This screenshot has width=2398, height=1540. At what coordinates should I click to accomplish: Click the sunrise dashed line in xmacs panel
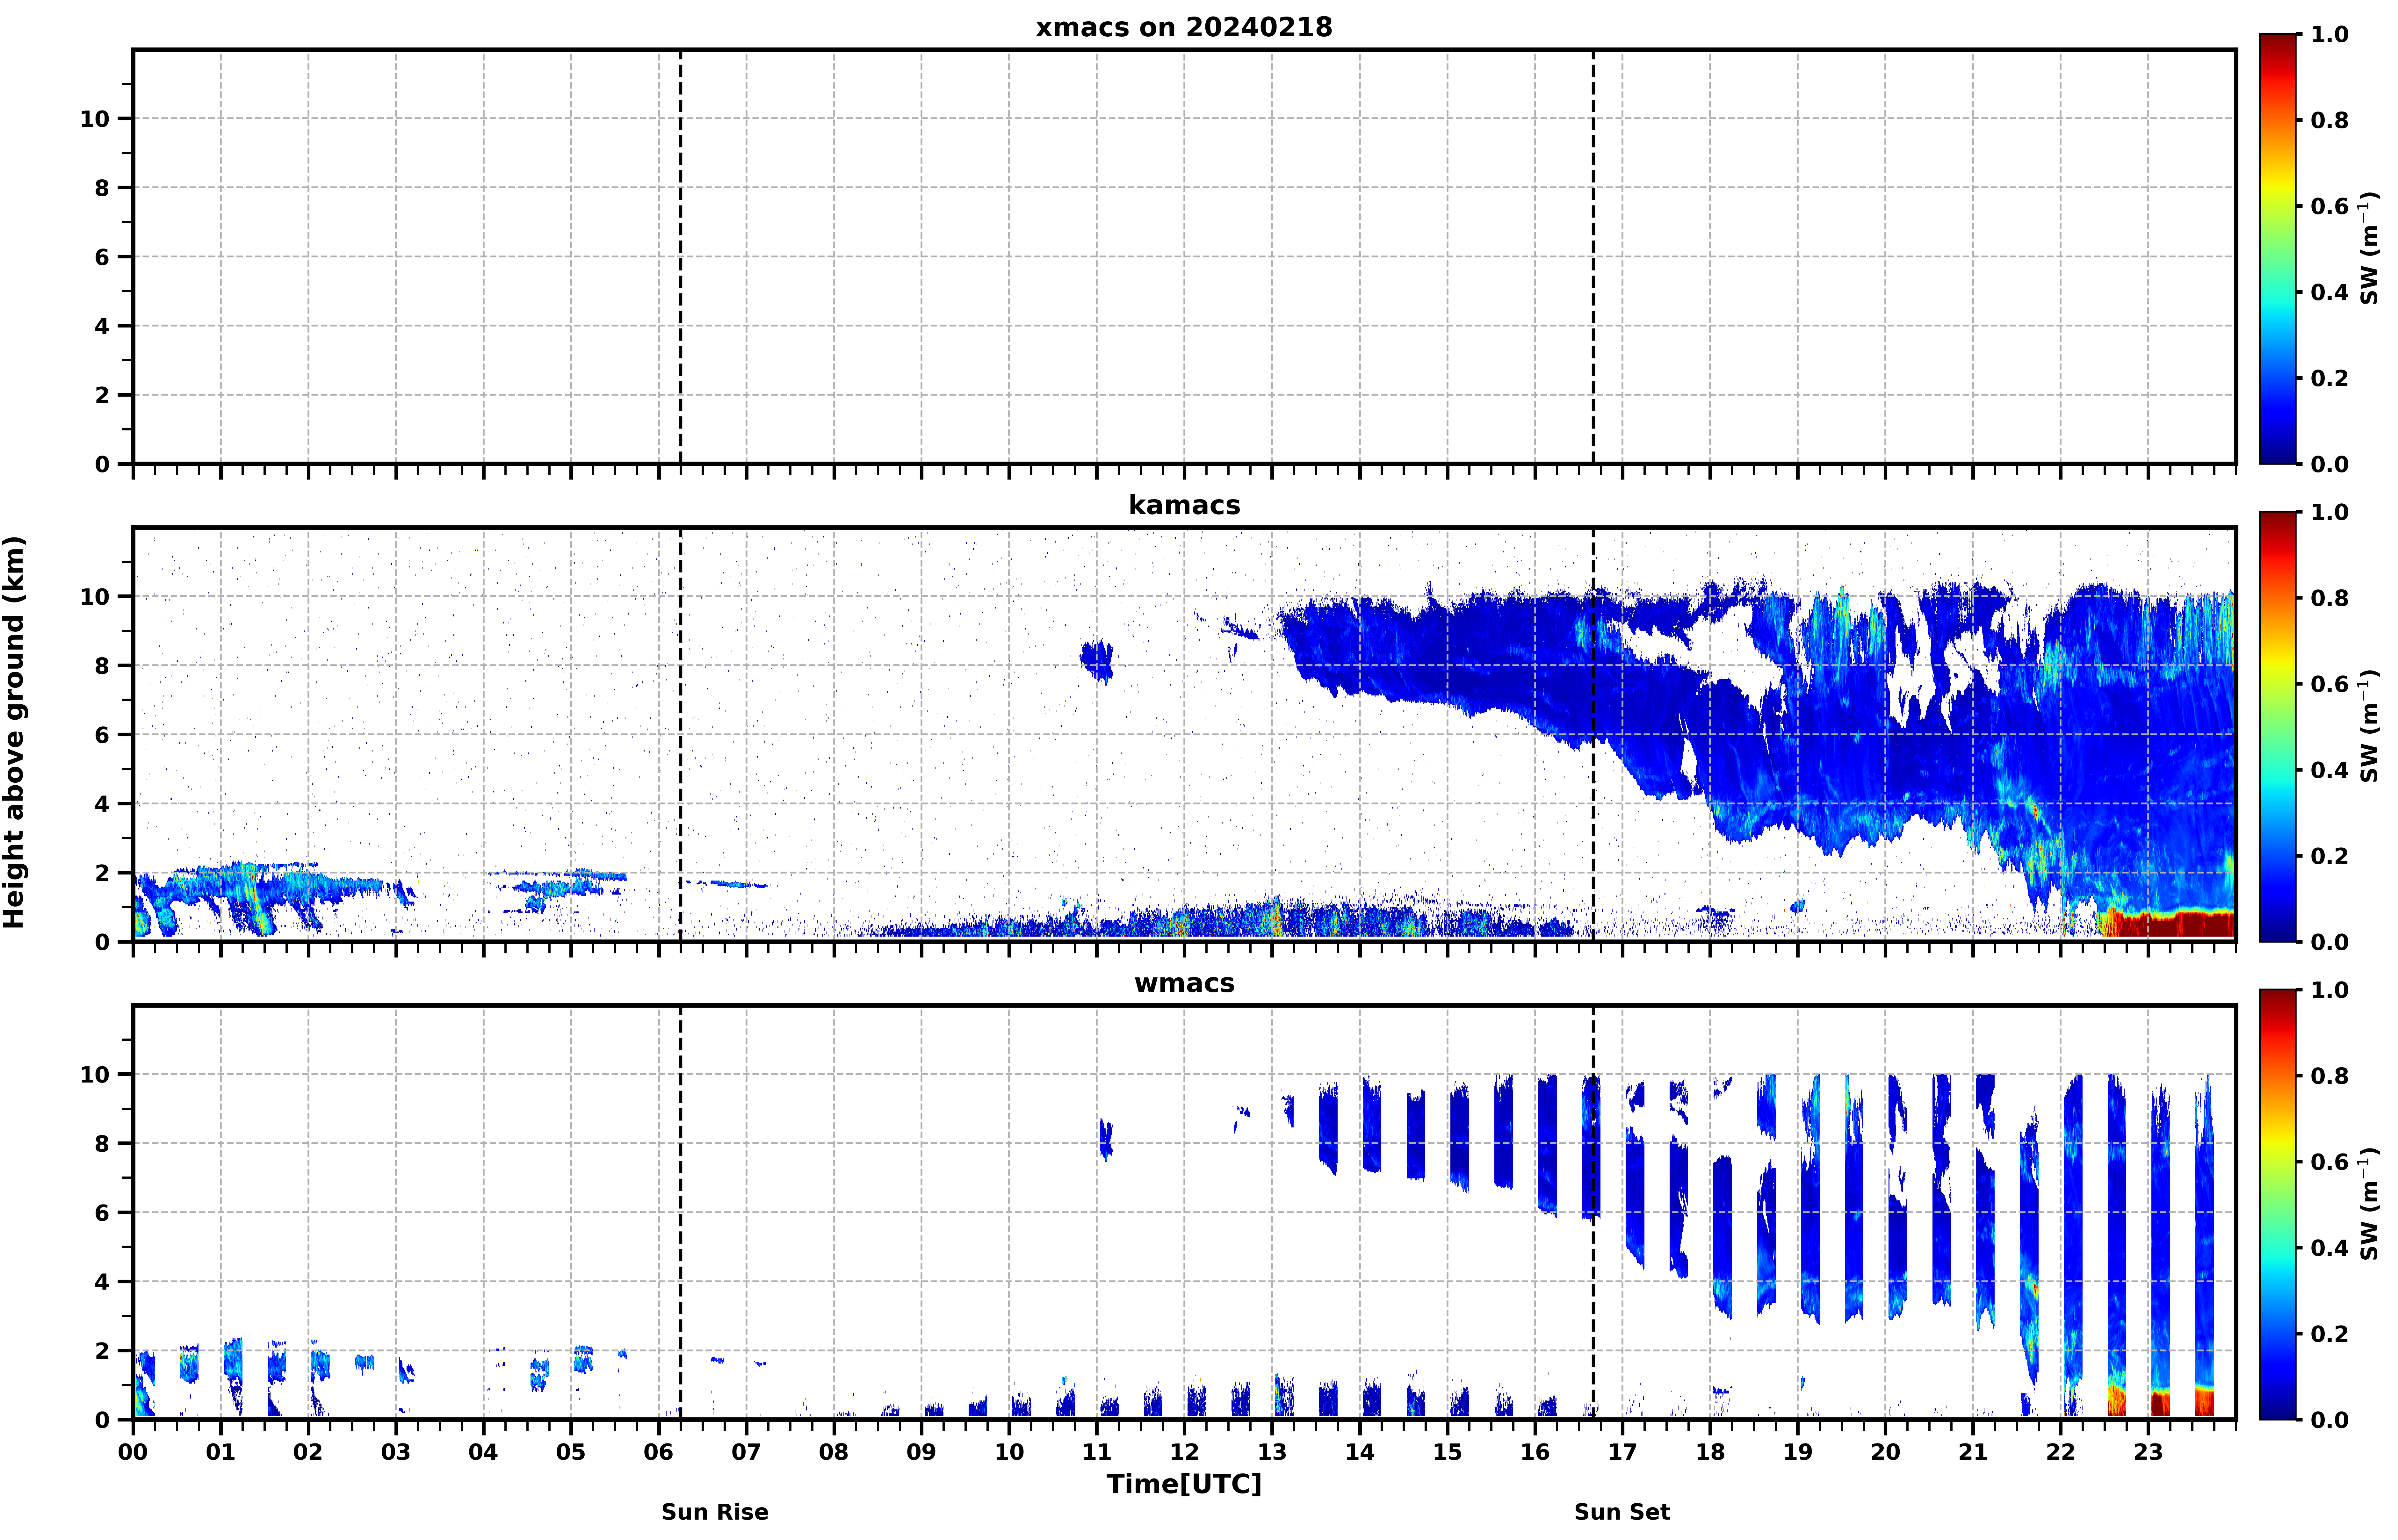click(x=681, y=257)
